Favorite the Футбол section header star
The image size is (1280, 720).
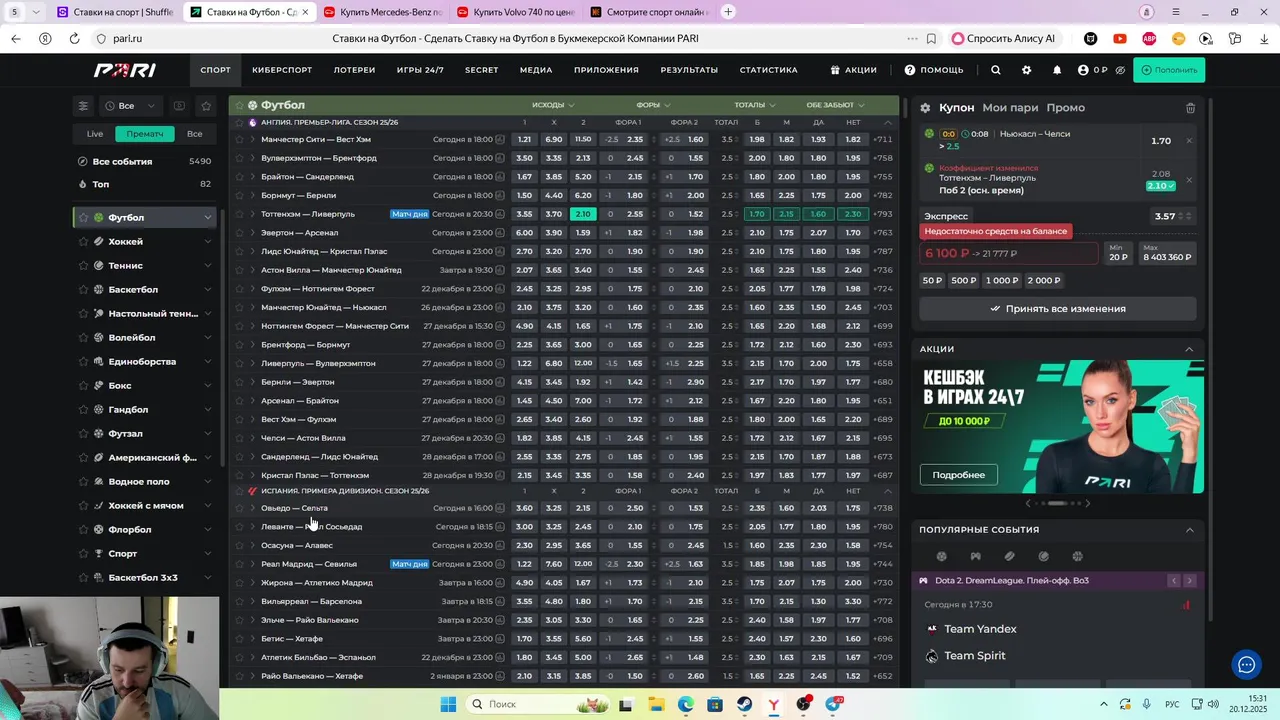238,105
